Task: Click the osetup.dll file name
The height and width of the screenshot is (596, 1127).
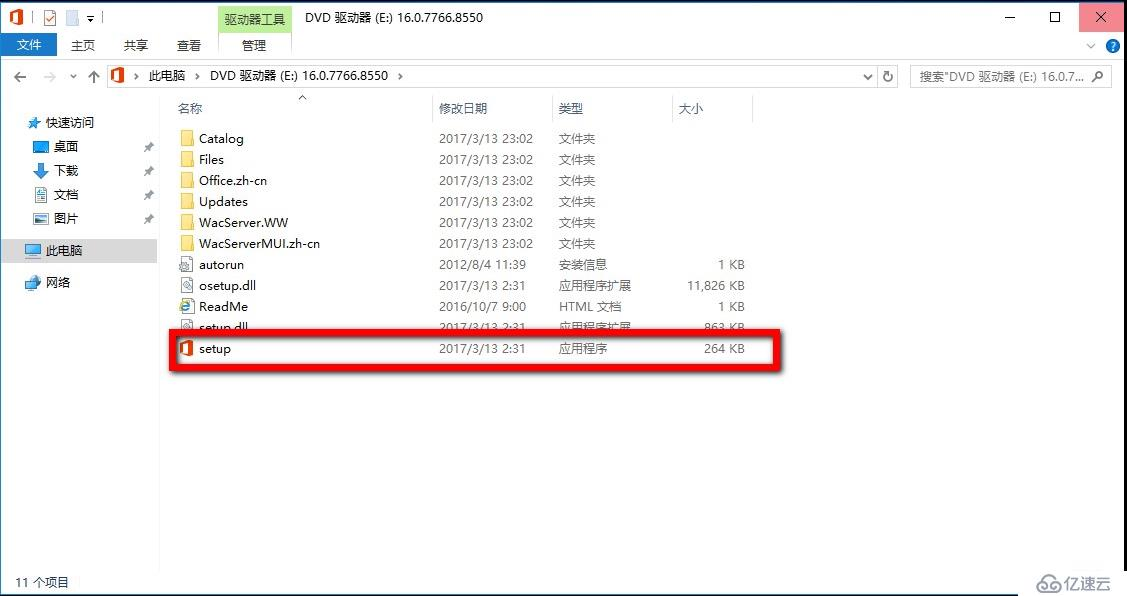Action: coord(227,285)
